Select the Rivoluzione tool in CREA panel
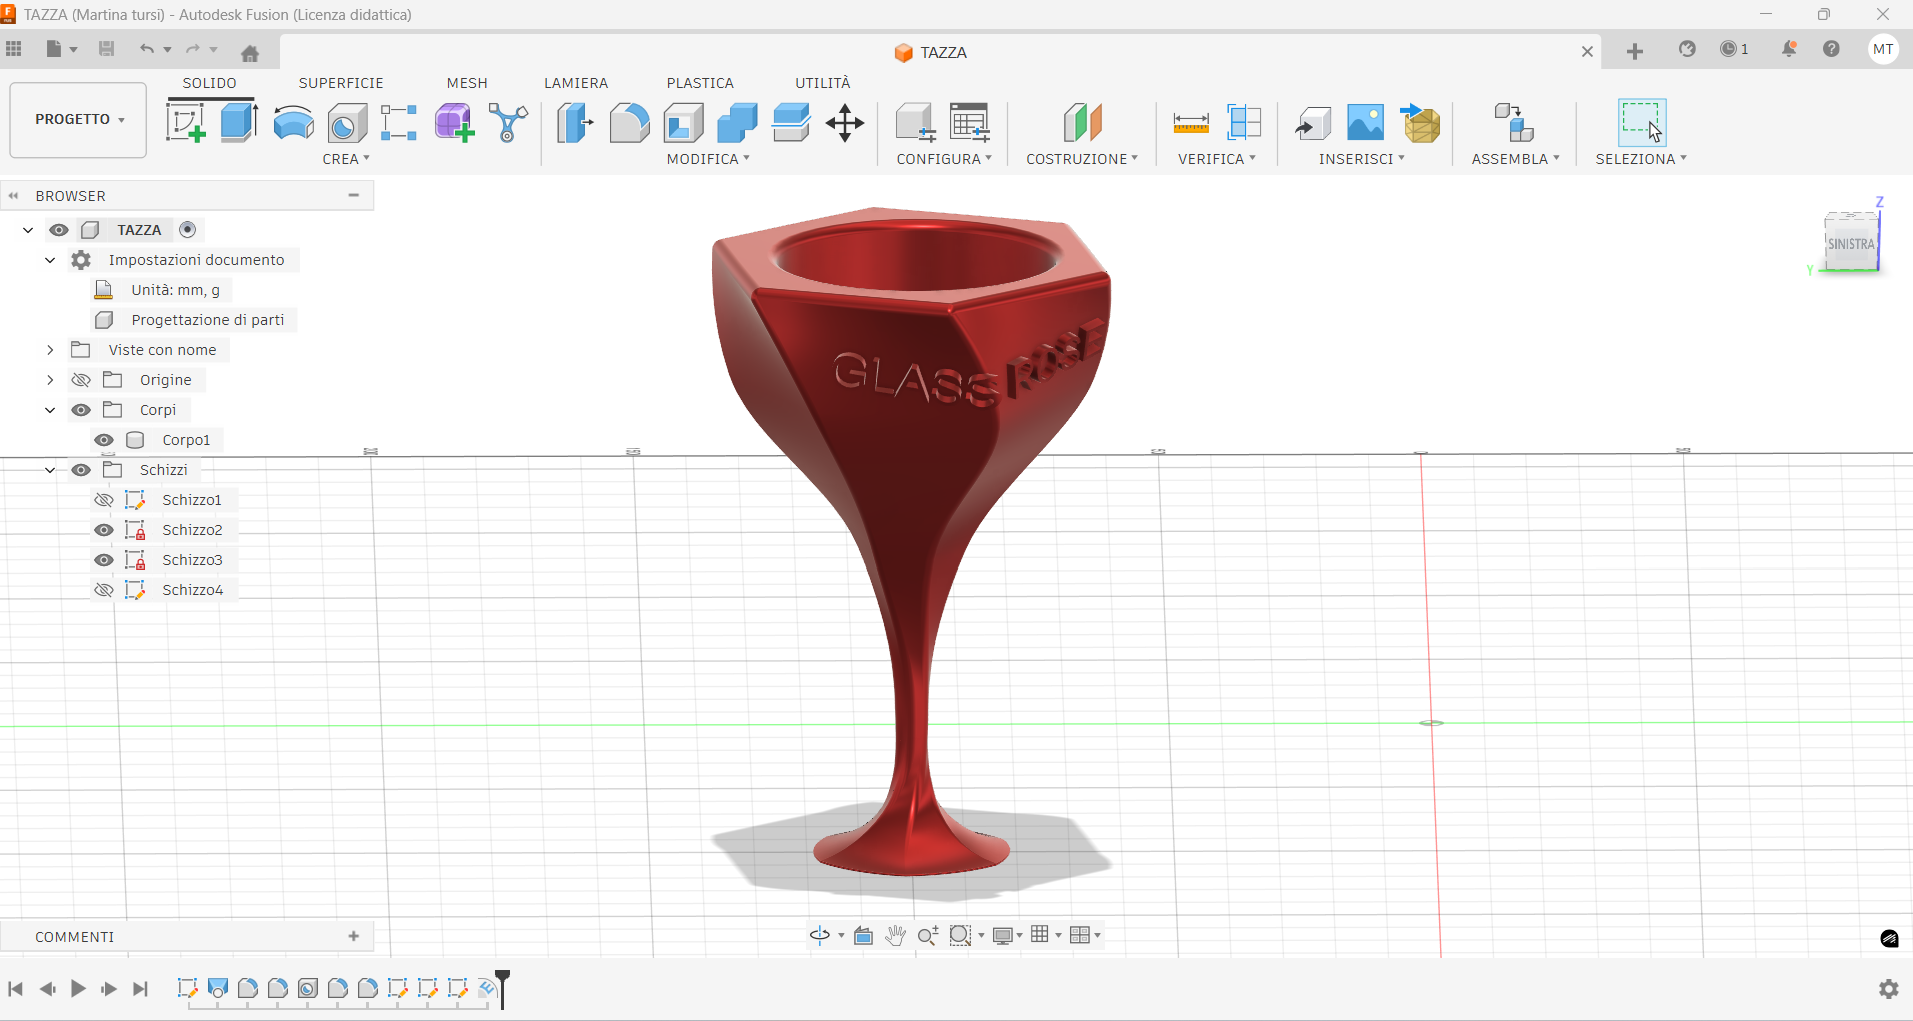The image size is (1913, 1021). (293, 122)
